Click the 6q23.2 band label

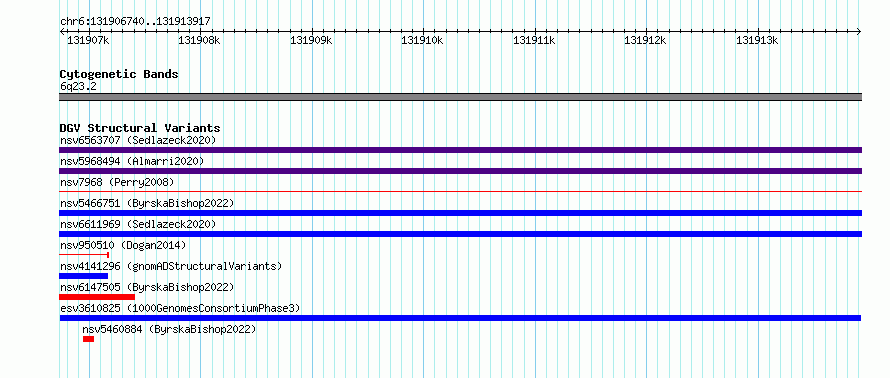[x=78, y=86]
